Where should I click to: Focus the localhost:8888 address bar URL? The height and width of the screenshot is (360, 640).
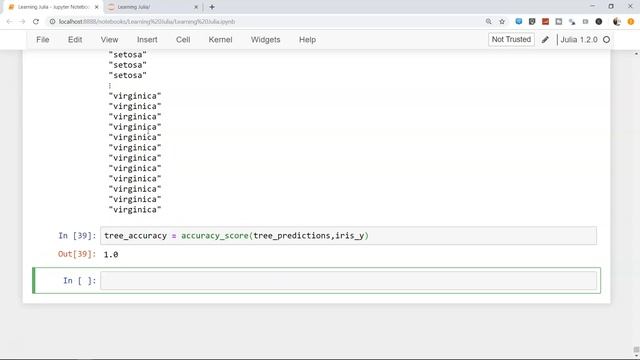pyautogui.click(x=147, y=22)
